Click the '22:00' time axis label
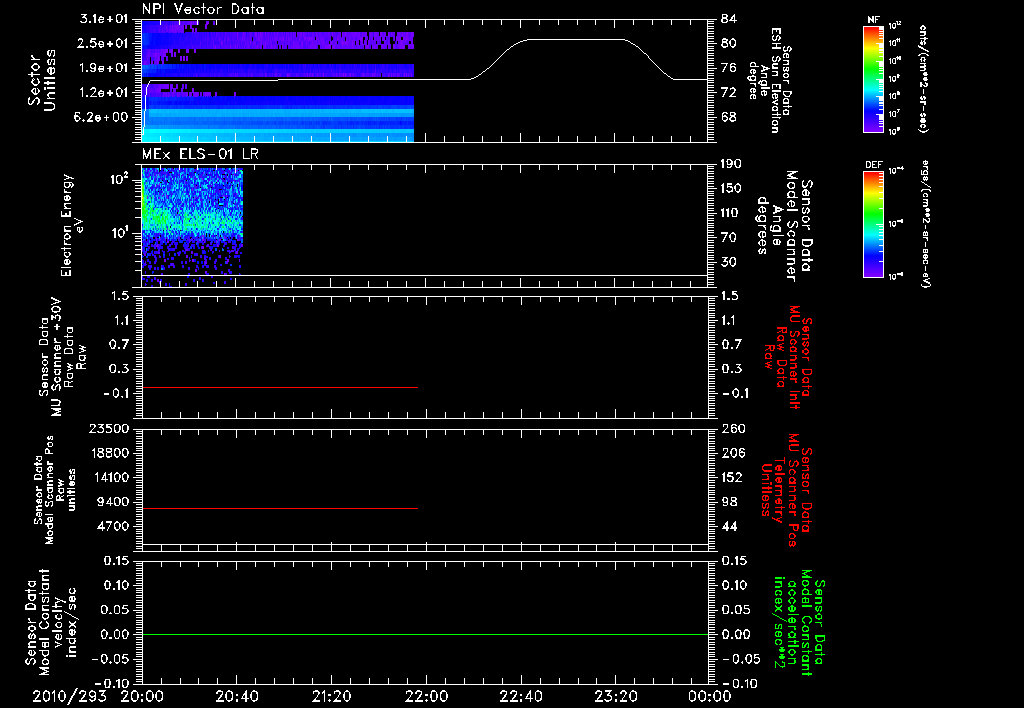The width and height of the screenshot is (1024, 708). tap(426, 696)
